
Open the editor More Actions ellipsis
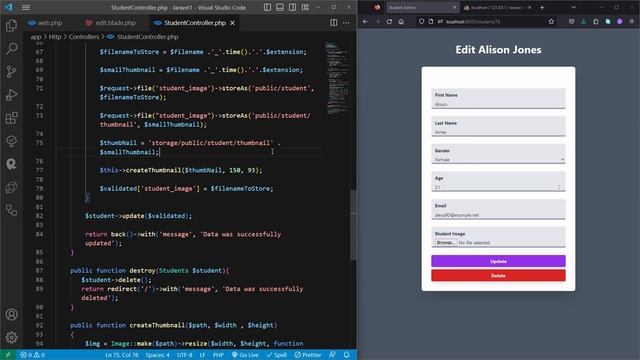[346, 23]
